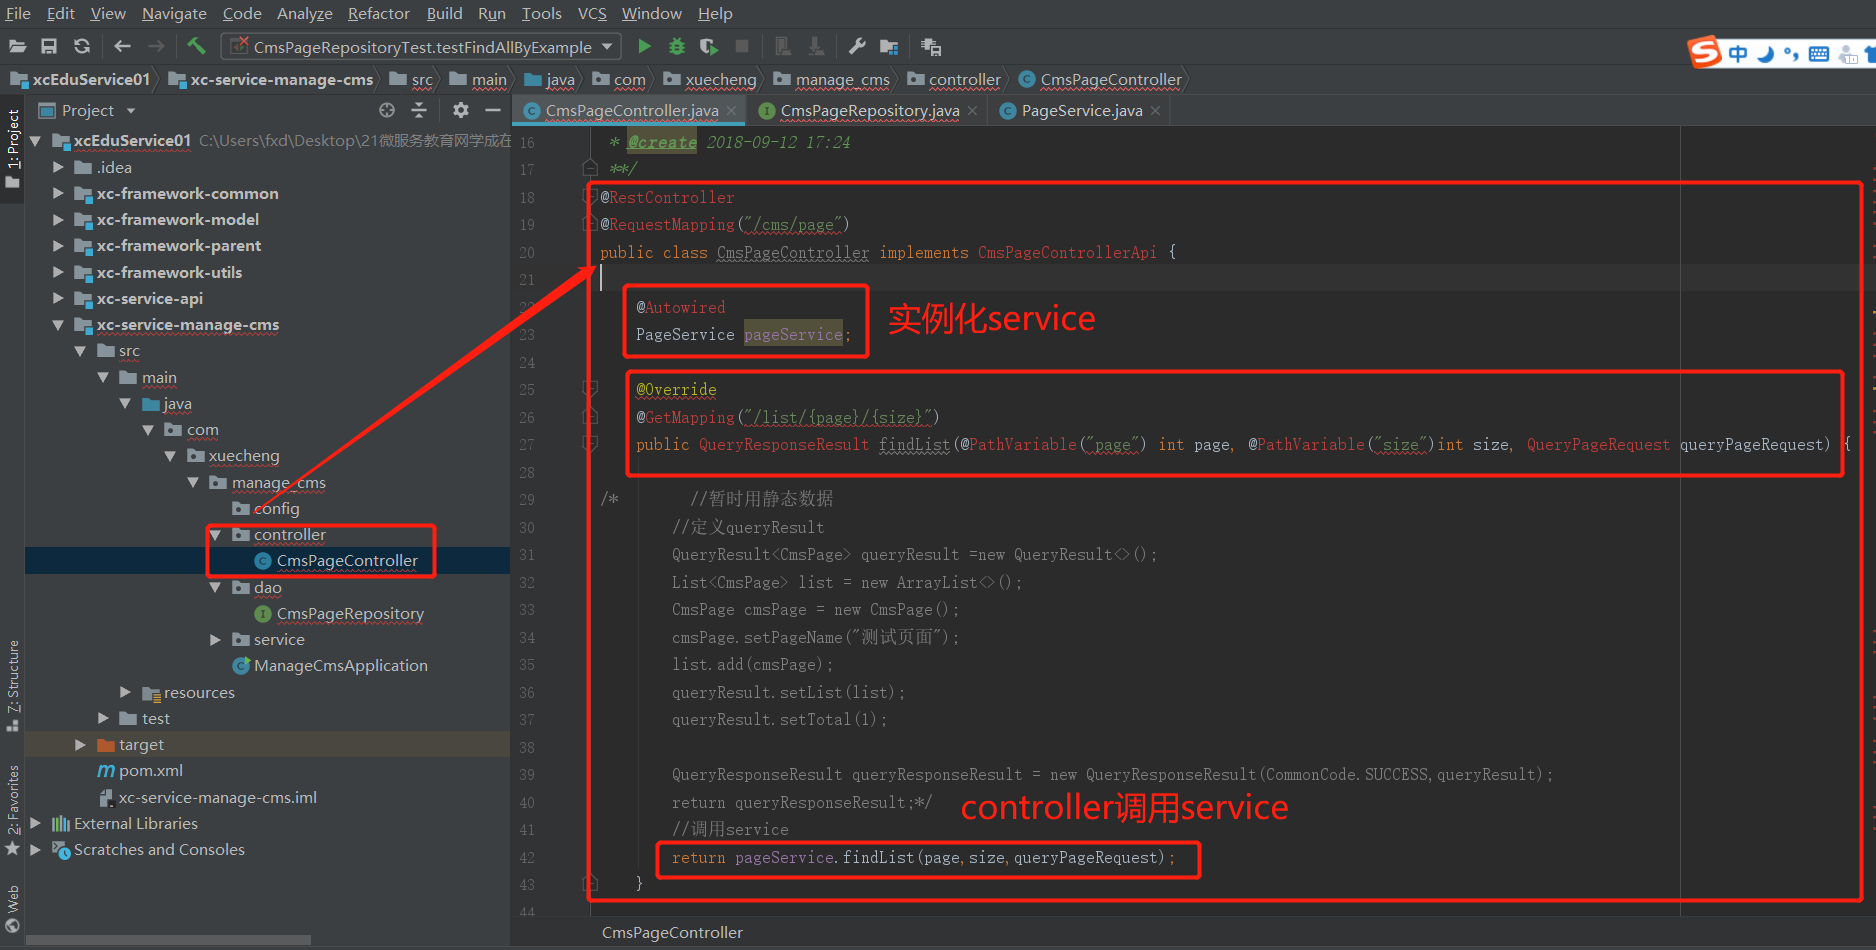Toggle Chinese input mode 中 icon

(x=1738, y=54)
